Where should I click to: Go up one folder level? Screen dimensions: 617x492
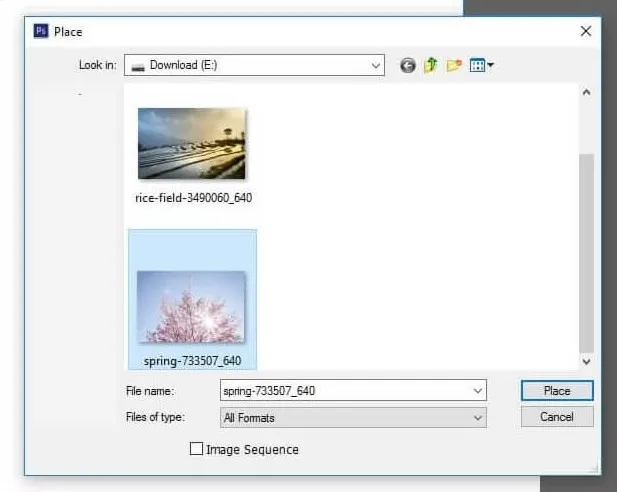431,65
